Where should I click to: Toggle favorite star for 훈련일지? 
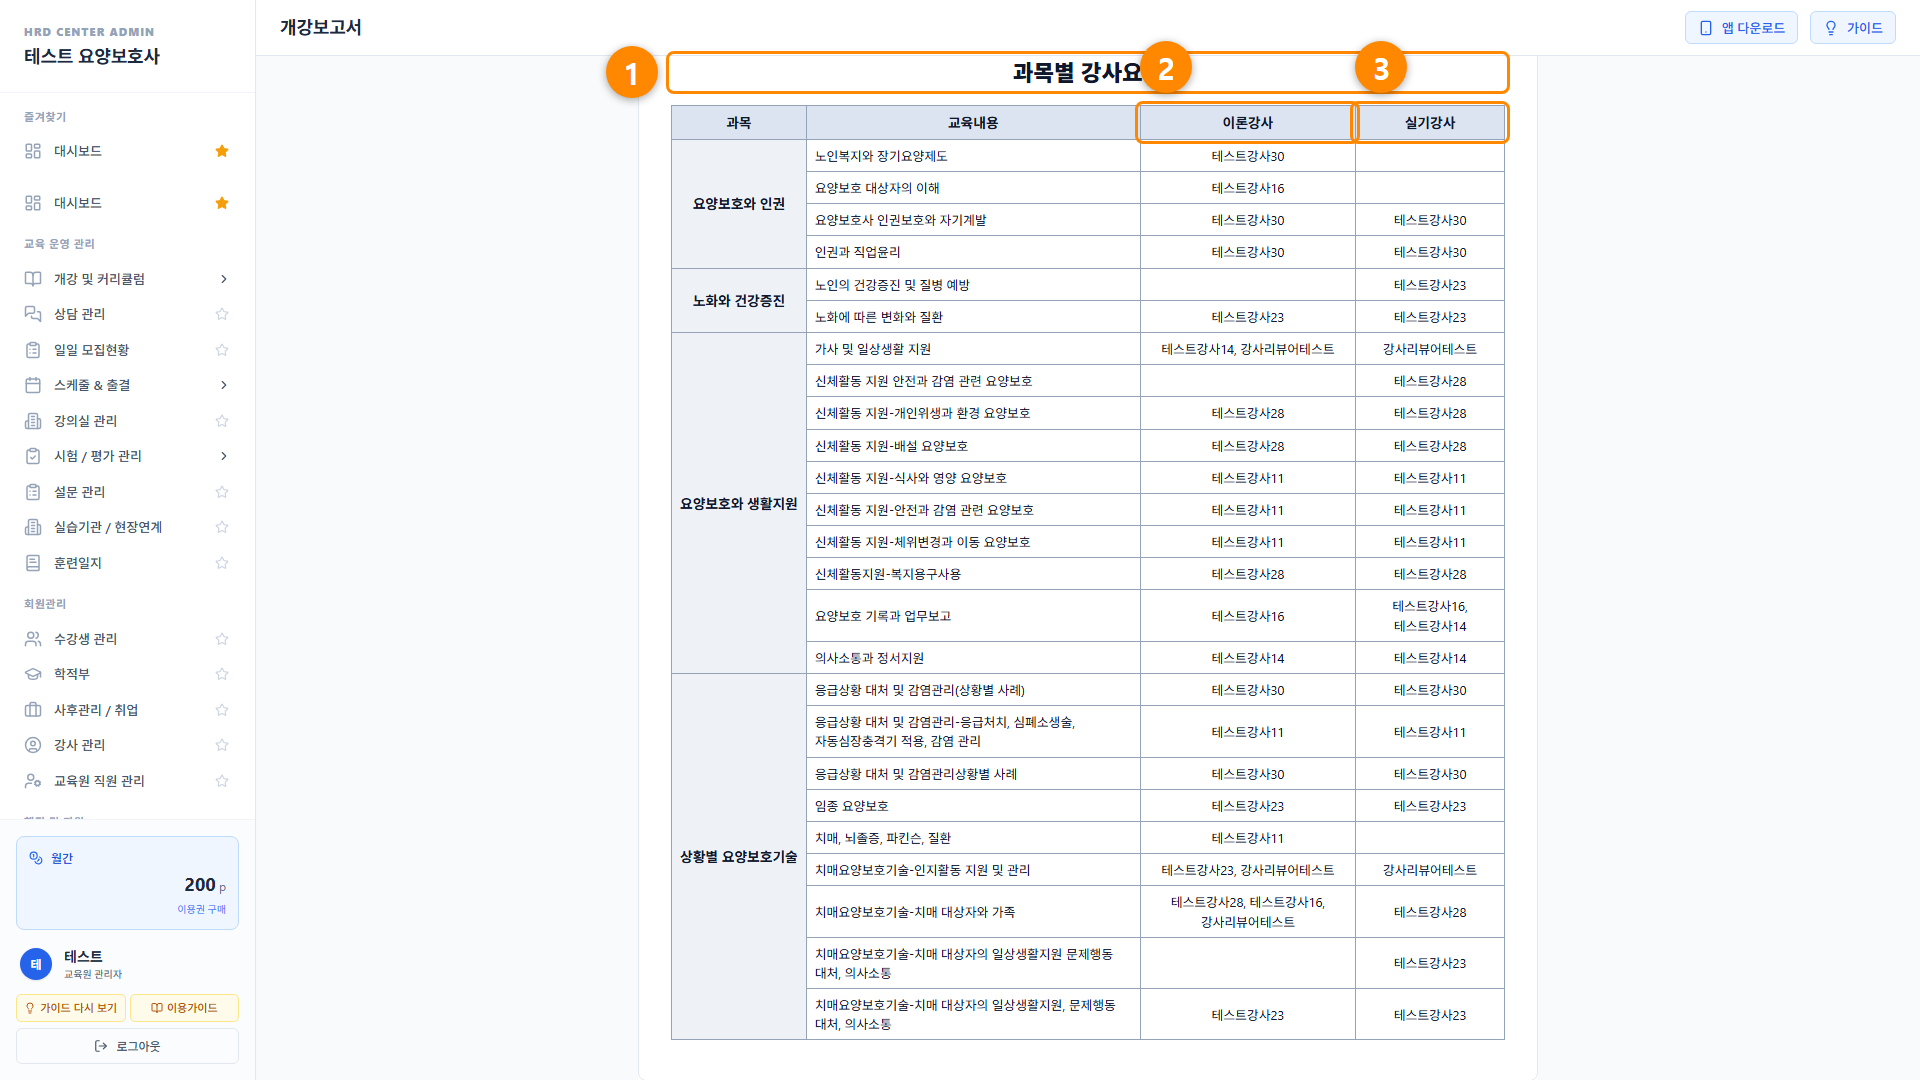(222, 563)
